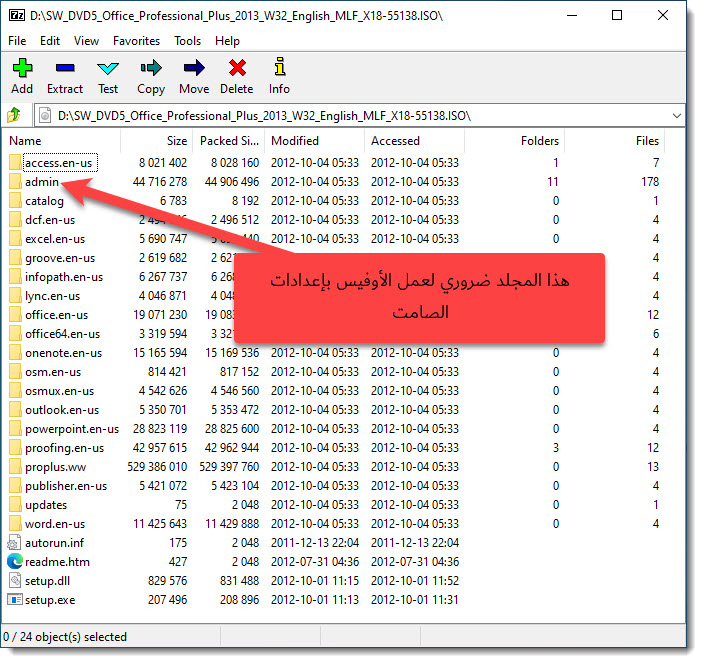Viewport: 702px width, 663px height.
Task: Click the red Delete button
Action: (x=237, y=76)
